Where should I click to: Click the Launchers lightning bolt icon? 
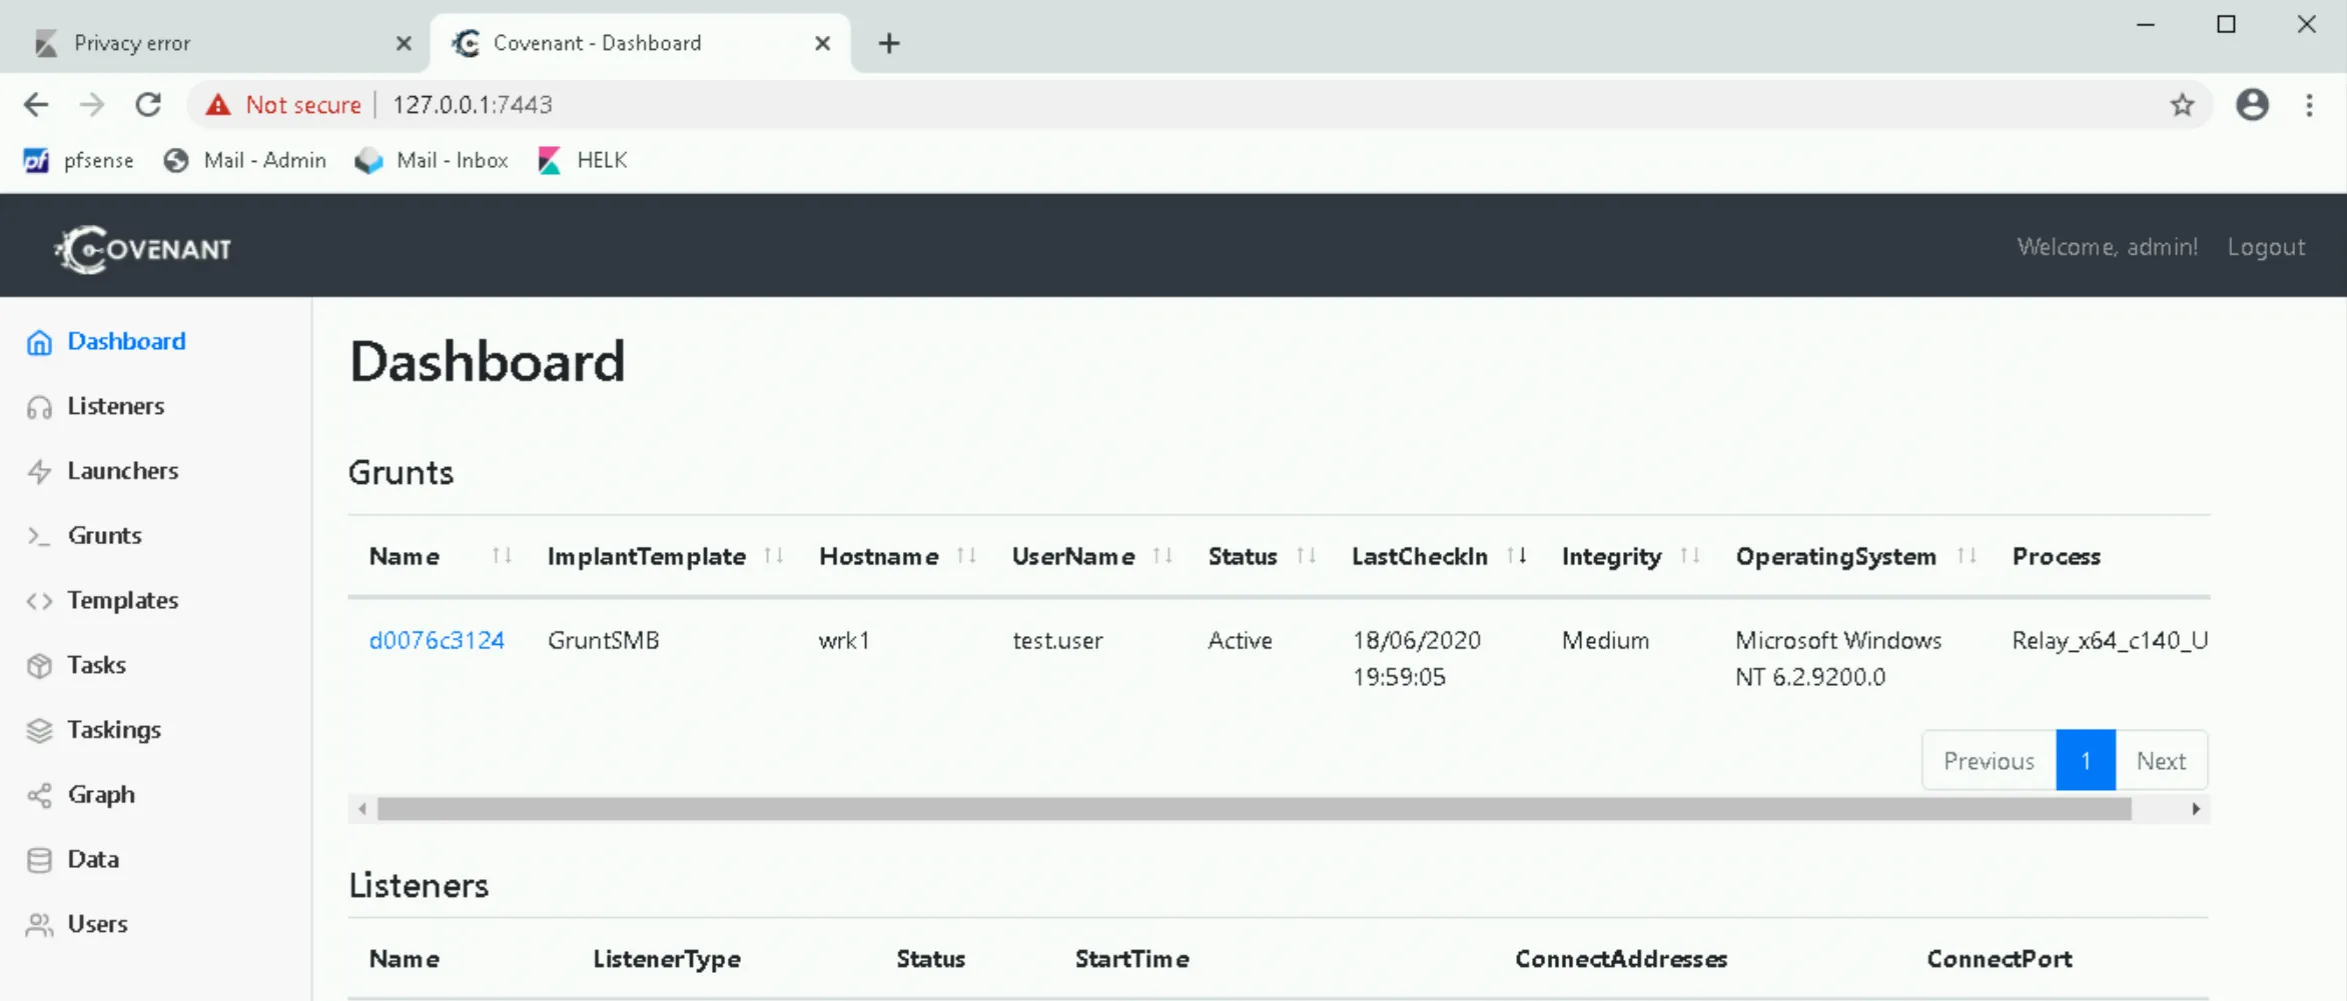click(39, 471)
